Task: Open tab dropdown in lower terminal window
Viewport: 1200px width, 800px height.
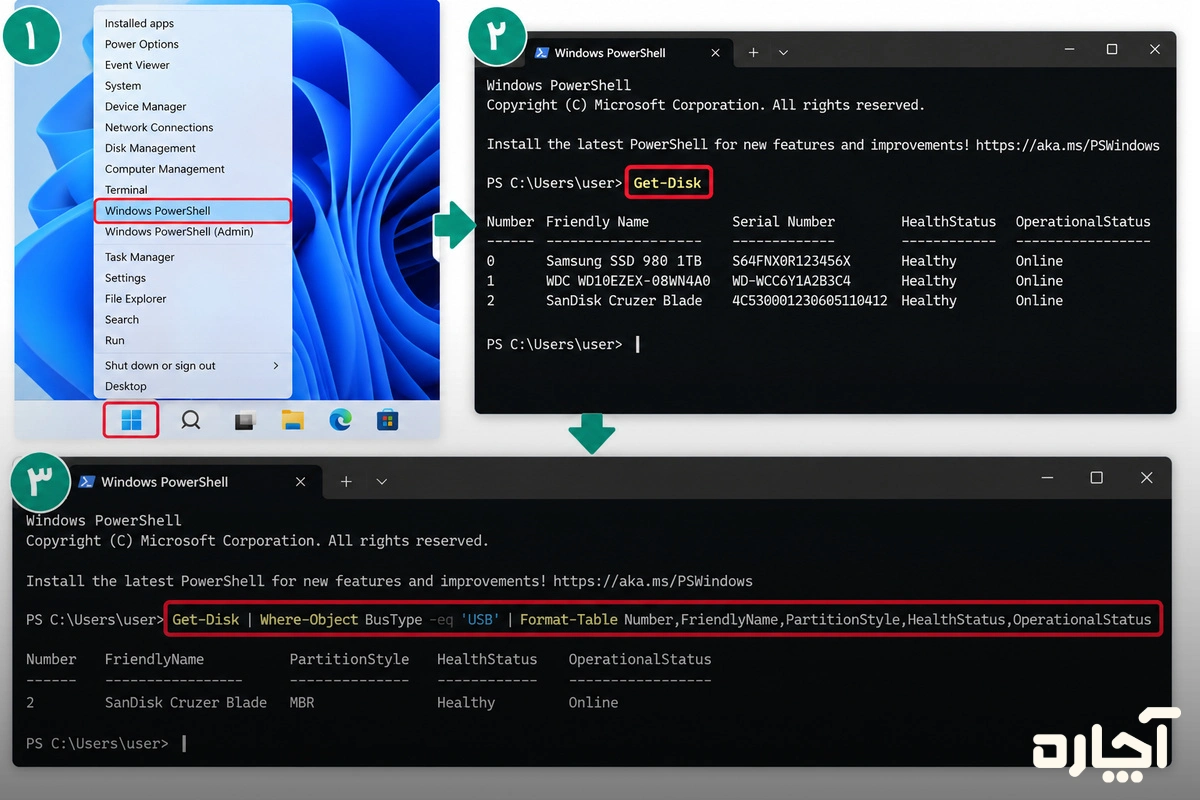Action: click(x=381, y=482)
